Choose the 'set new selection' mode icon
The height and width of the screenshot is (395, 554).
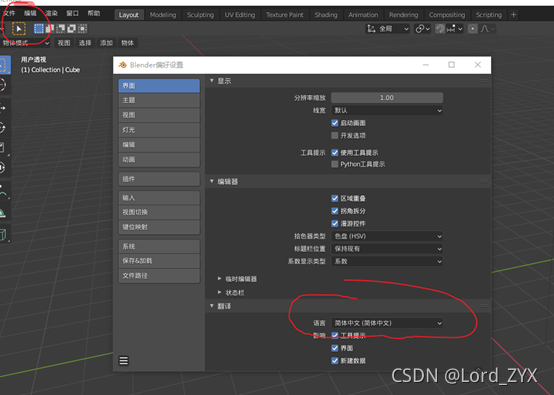(39, 29)
